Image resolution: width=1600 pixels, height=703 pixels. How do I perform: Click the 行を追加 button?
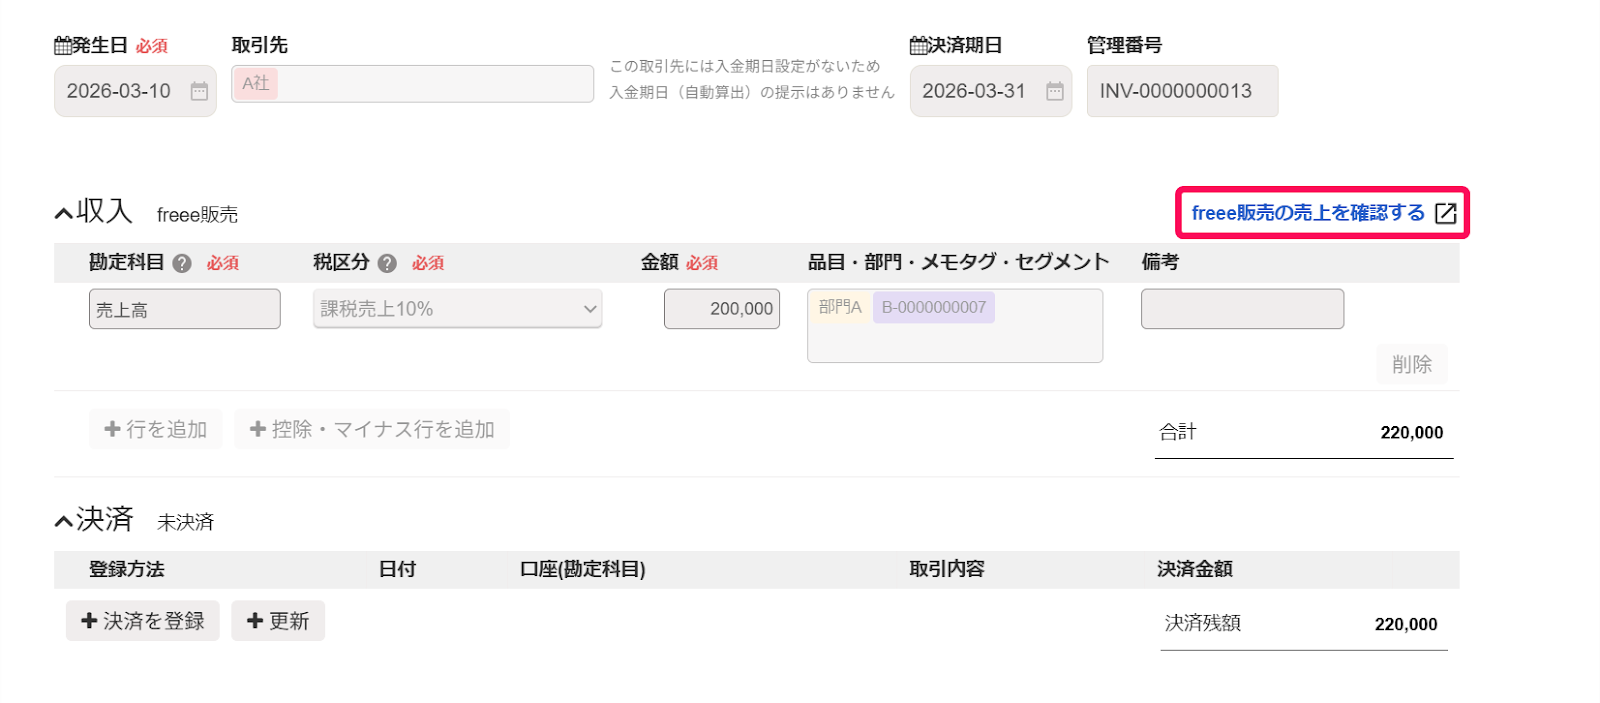(x=155, y=429)
